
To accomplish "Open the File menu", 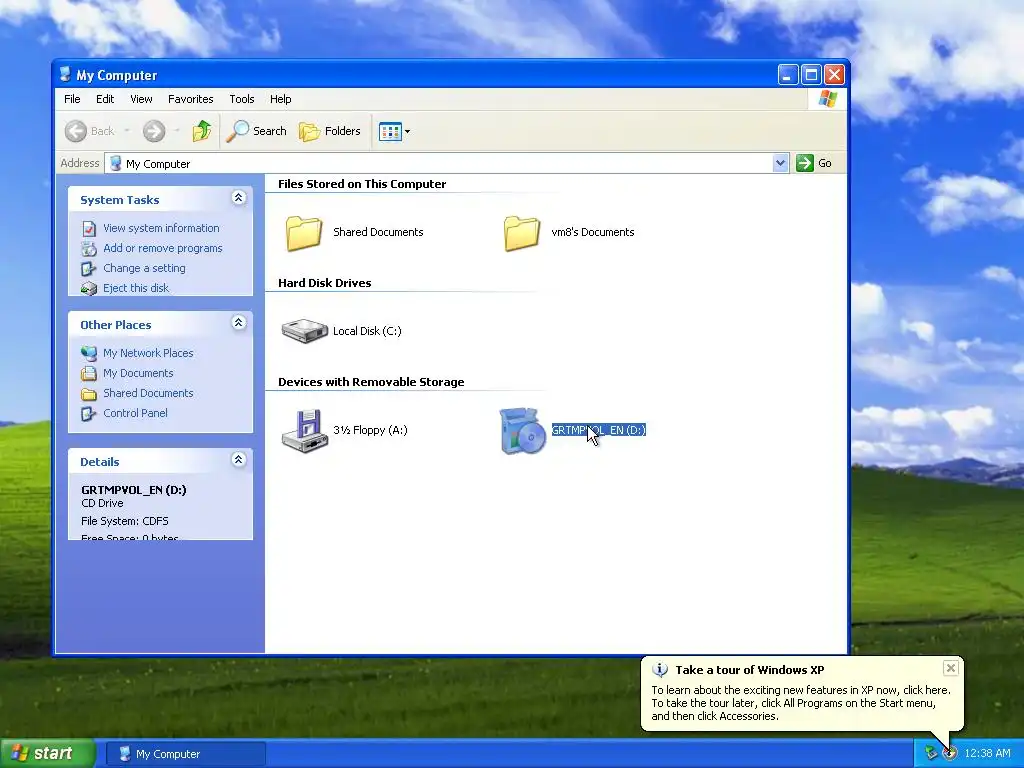I will (72, 99).
